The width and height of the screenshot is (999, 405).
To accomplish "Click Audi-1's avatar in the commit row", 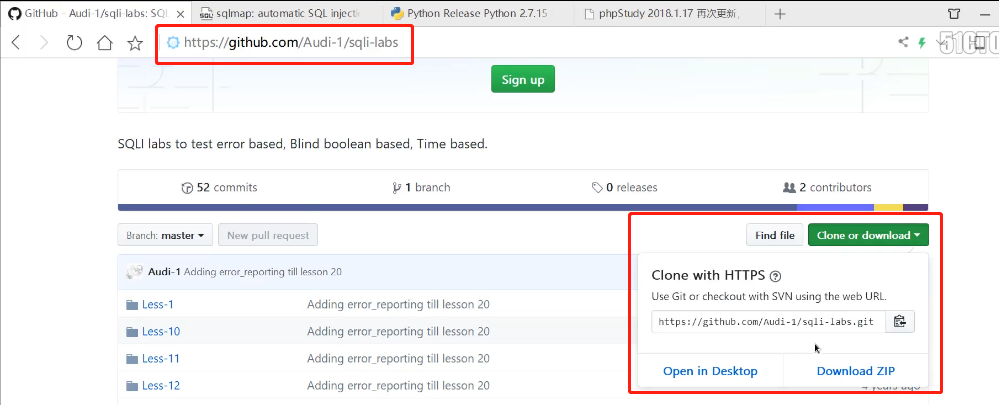I will click(134, 272).
